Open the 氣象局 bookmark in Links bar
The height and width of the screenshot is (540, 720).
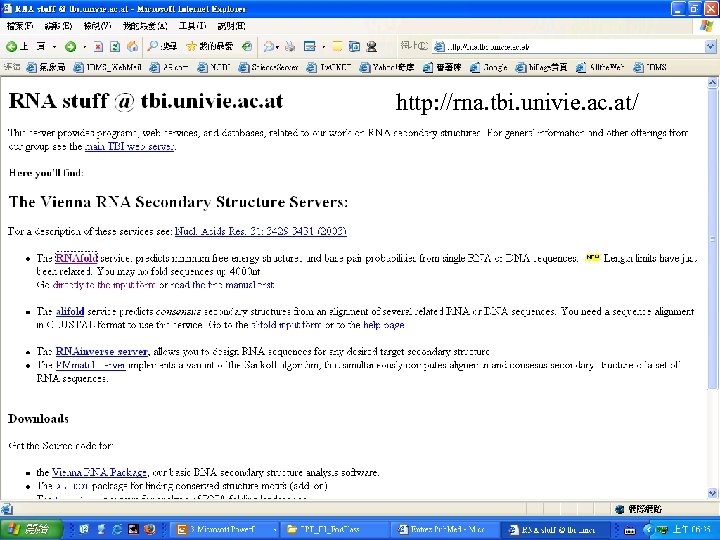click(46, 68)
